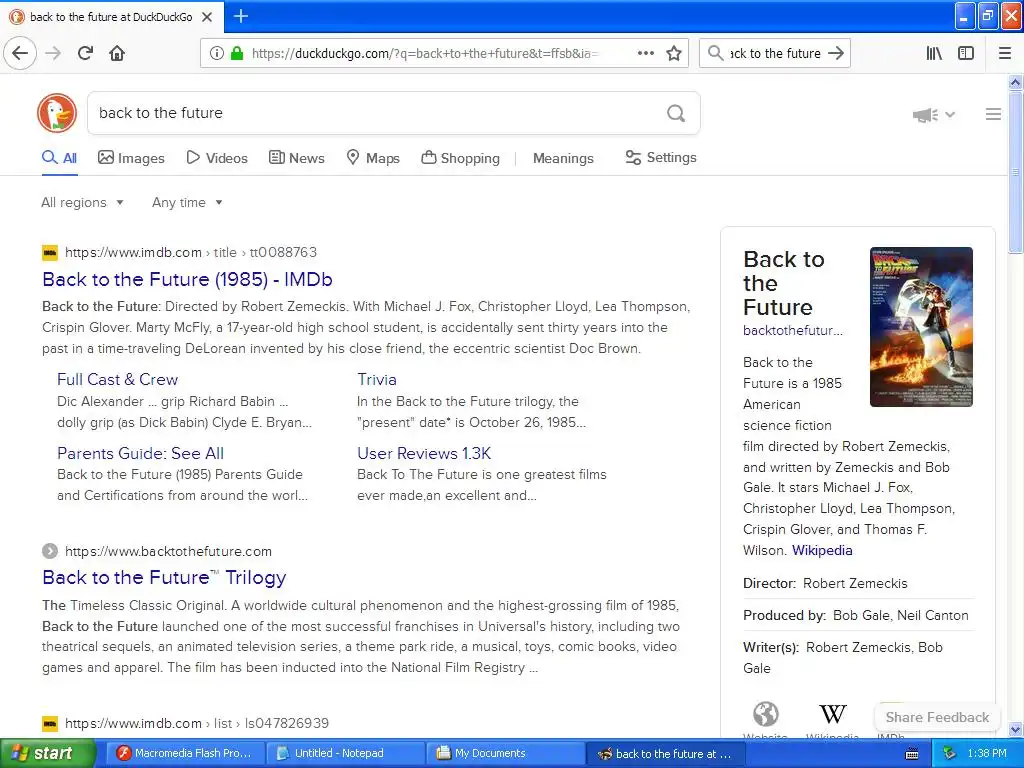The width and height of the screenshot is (1024, 768).
Task: Follow the Wikipedia link in the infobox
Action: tap(822, 551)
